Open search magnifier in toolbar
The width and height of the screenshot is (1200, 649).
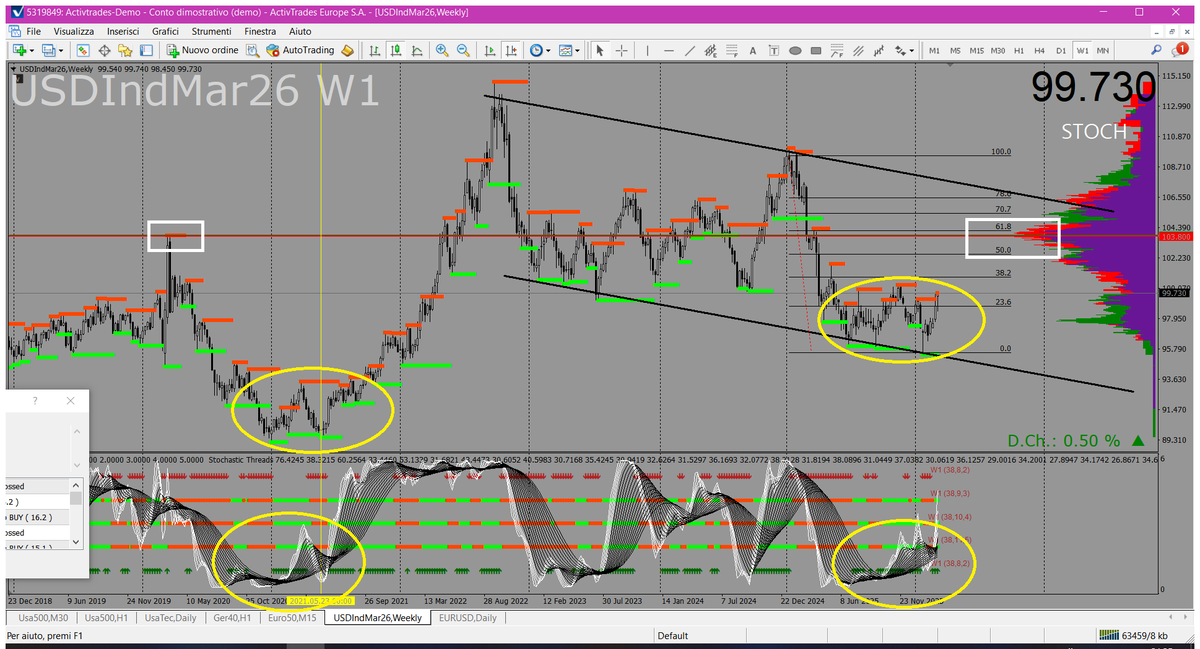pos(1156,49)
